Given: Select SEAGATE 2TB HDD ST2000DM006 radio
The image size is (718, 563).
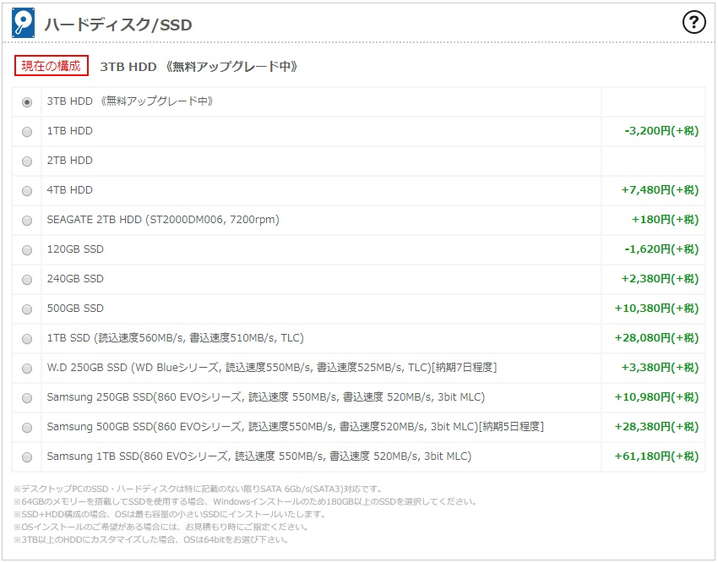Looking at the screenshot, I should (27, 221).
